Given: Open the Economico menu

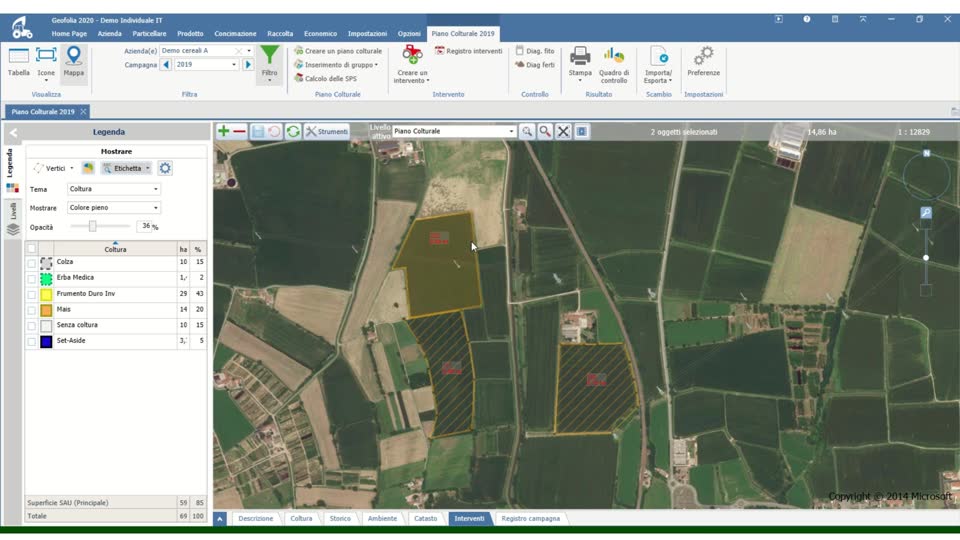Looking at the screenshot, I should pyautogui.click(x=320, y=34).
